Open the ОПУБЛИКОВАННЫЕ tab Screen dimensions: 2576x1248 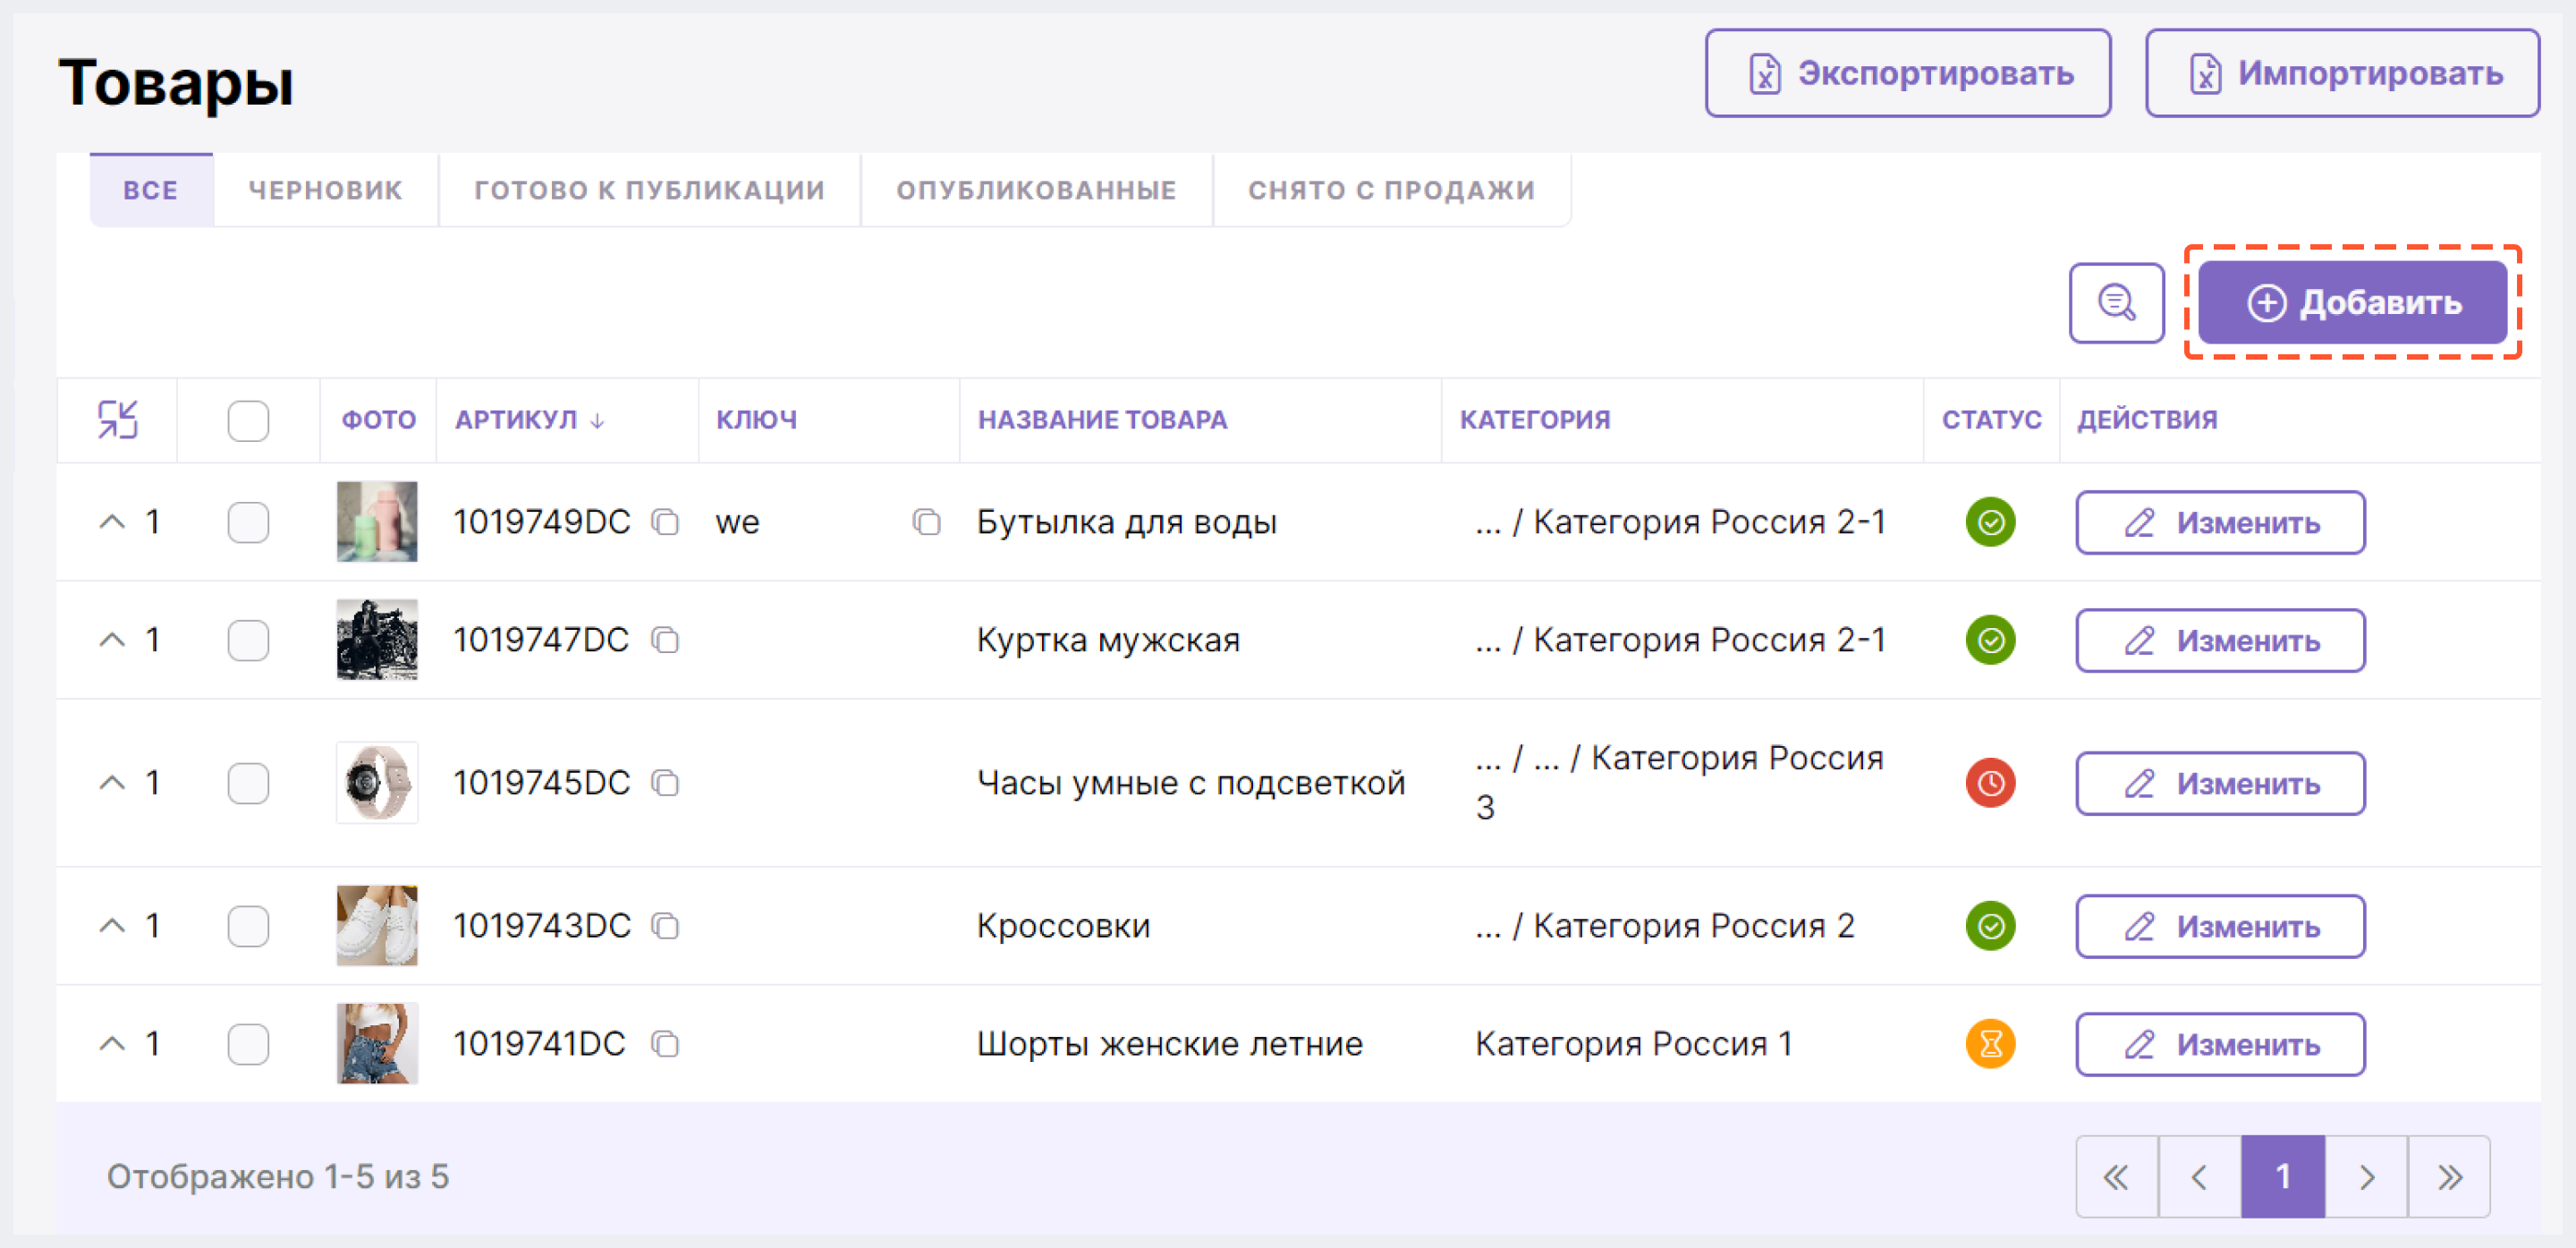(x=1036, y=190)
